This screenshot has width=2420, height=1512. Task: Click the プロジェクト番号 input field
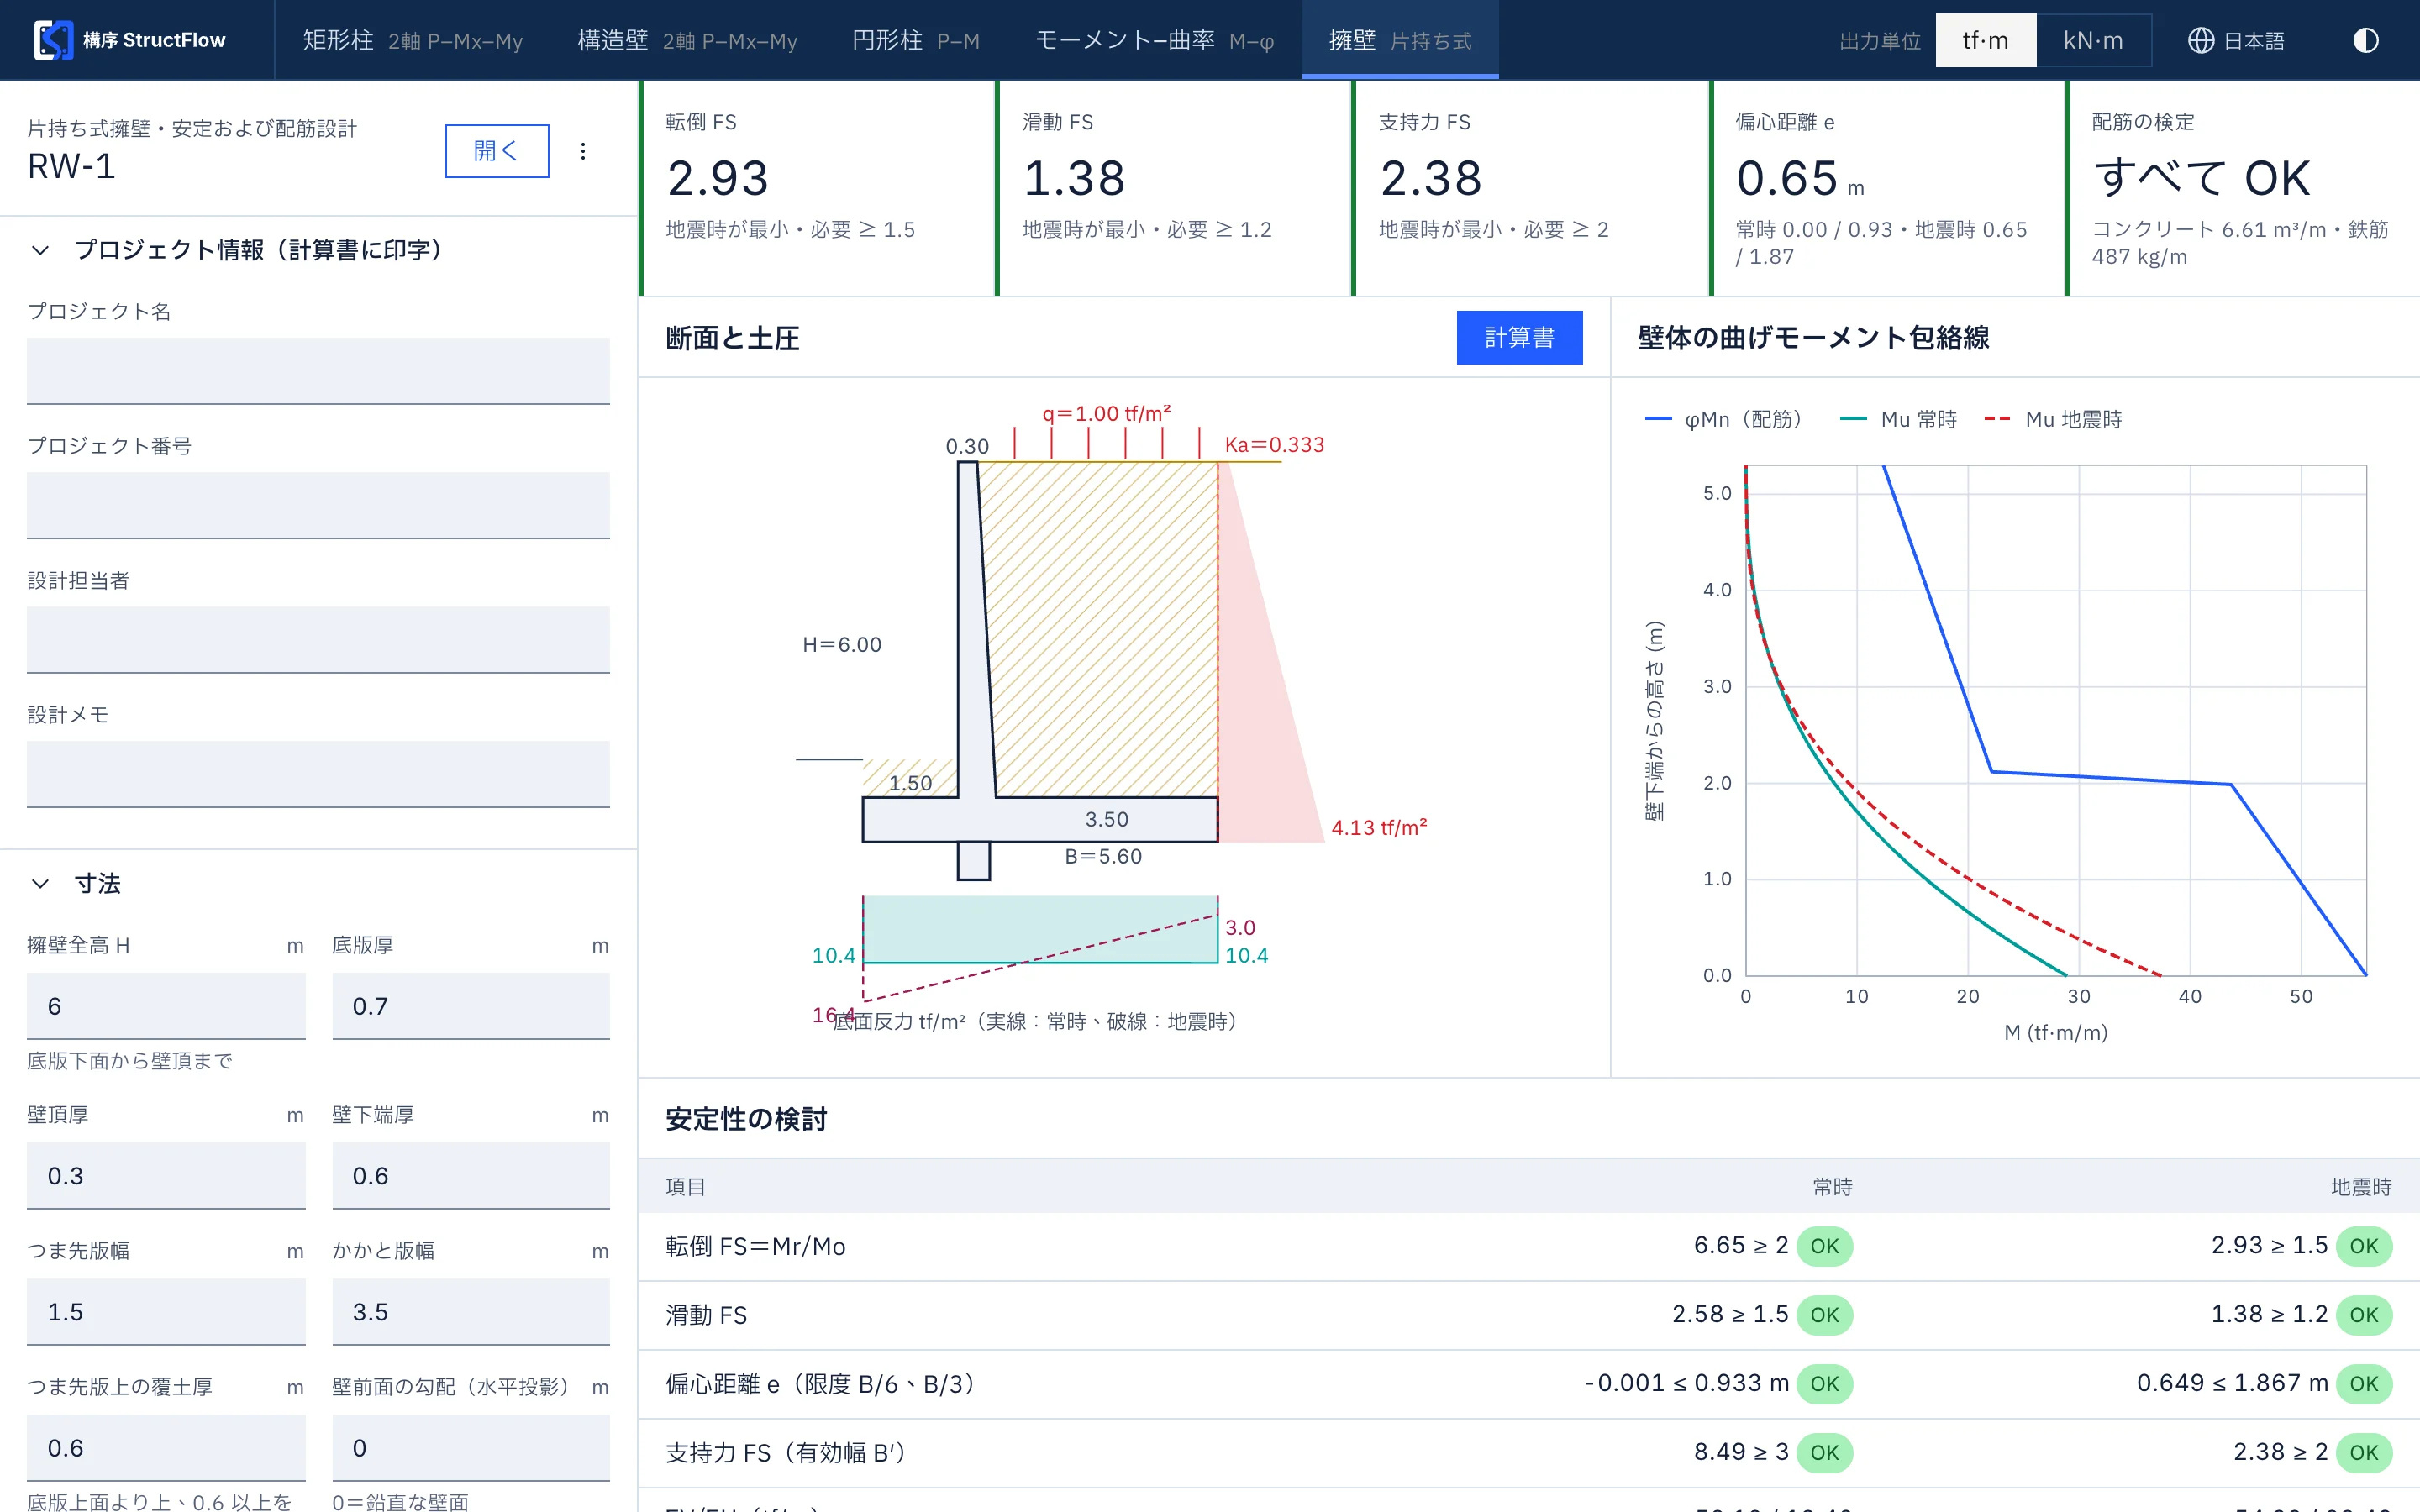318,506
